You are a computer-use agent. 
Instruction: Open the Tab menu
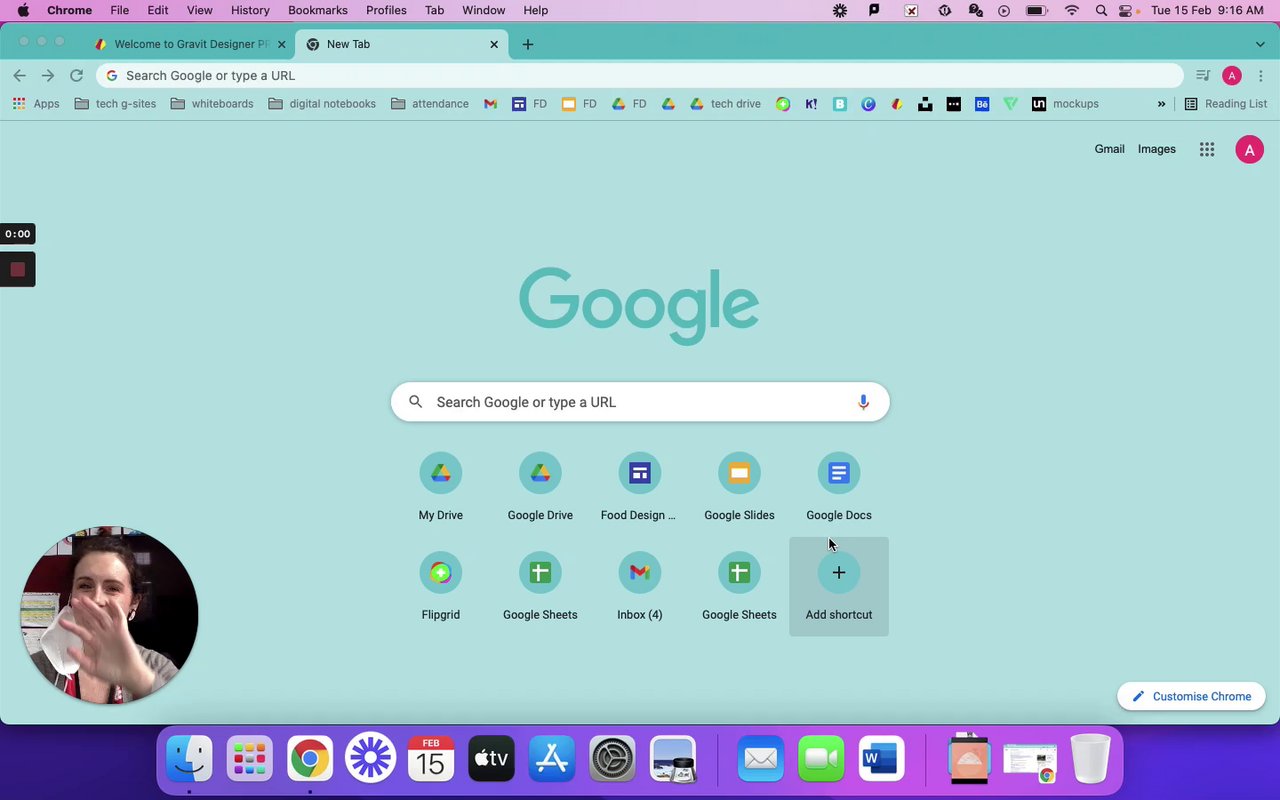click(x=434, y=10)
